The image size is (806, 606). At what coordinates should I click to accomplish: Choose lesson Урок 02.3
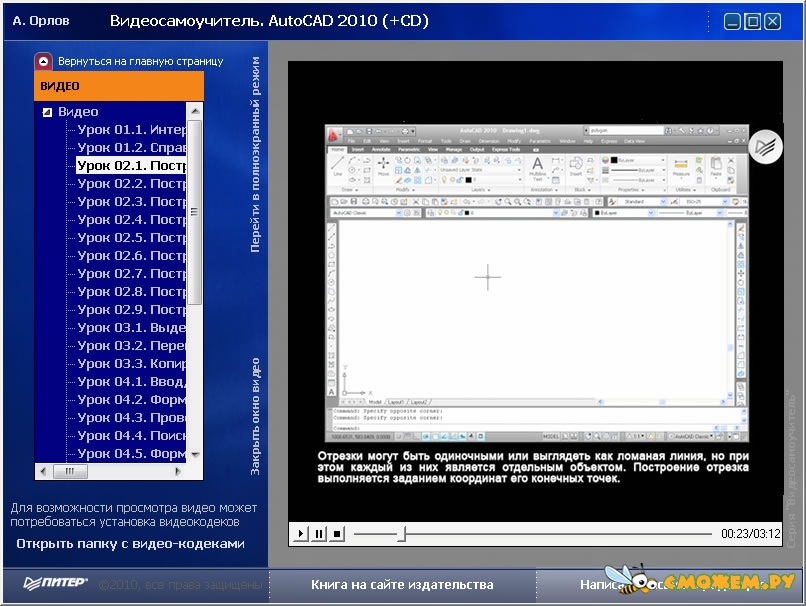(x=132, y=201)
